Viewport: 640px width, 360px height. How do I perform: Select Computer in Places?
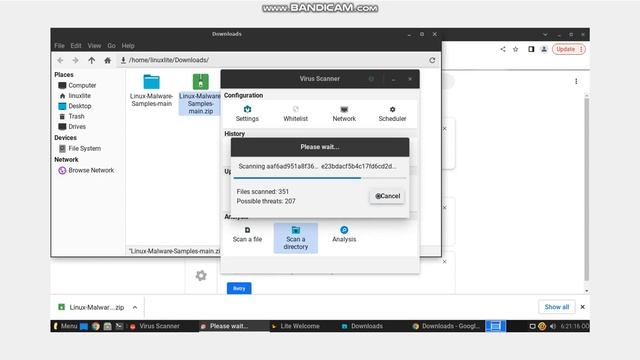(77, 85)
